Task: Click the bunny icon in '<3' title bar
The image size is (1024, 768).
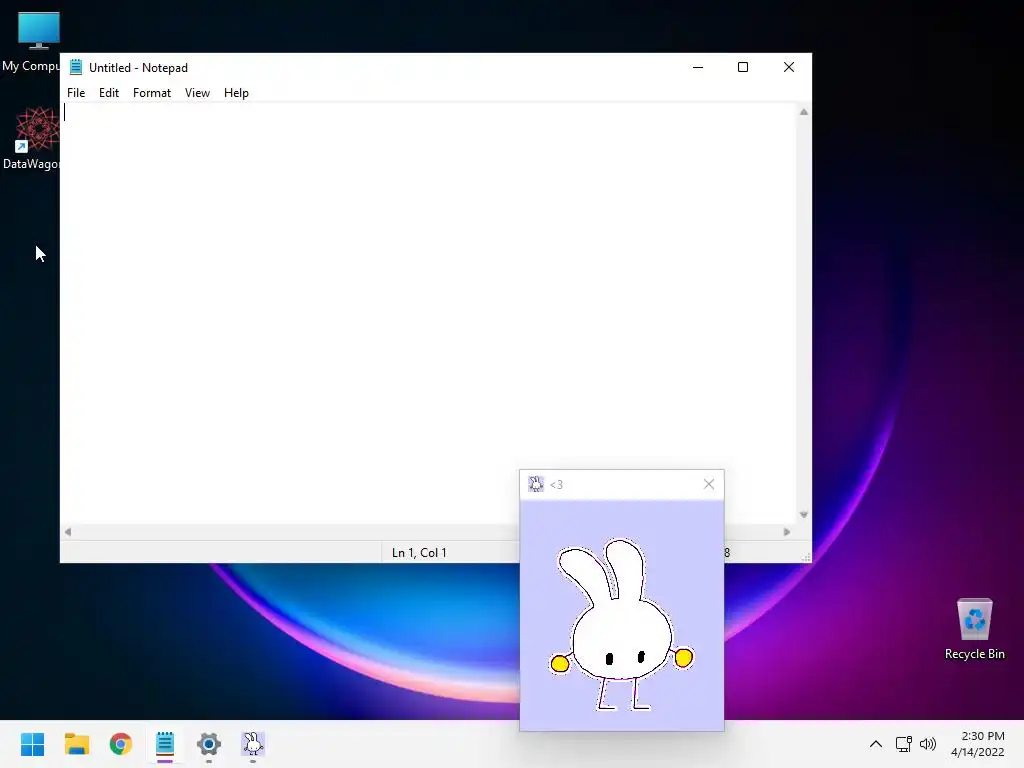Action: click(536, 484)
